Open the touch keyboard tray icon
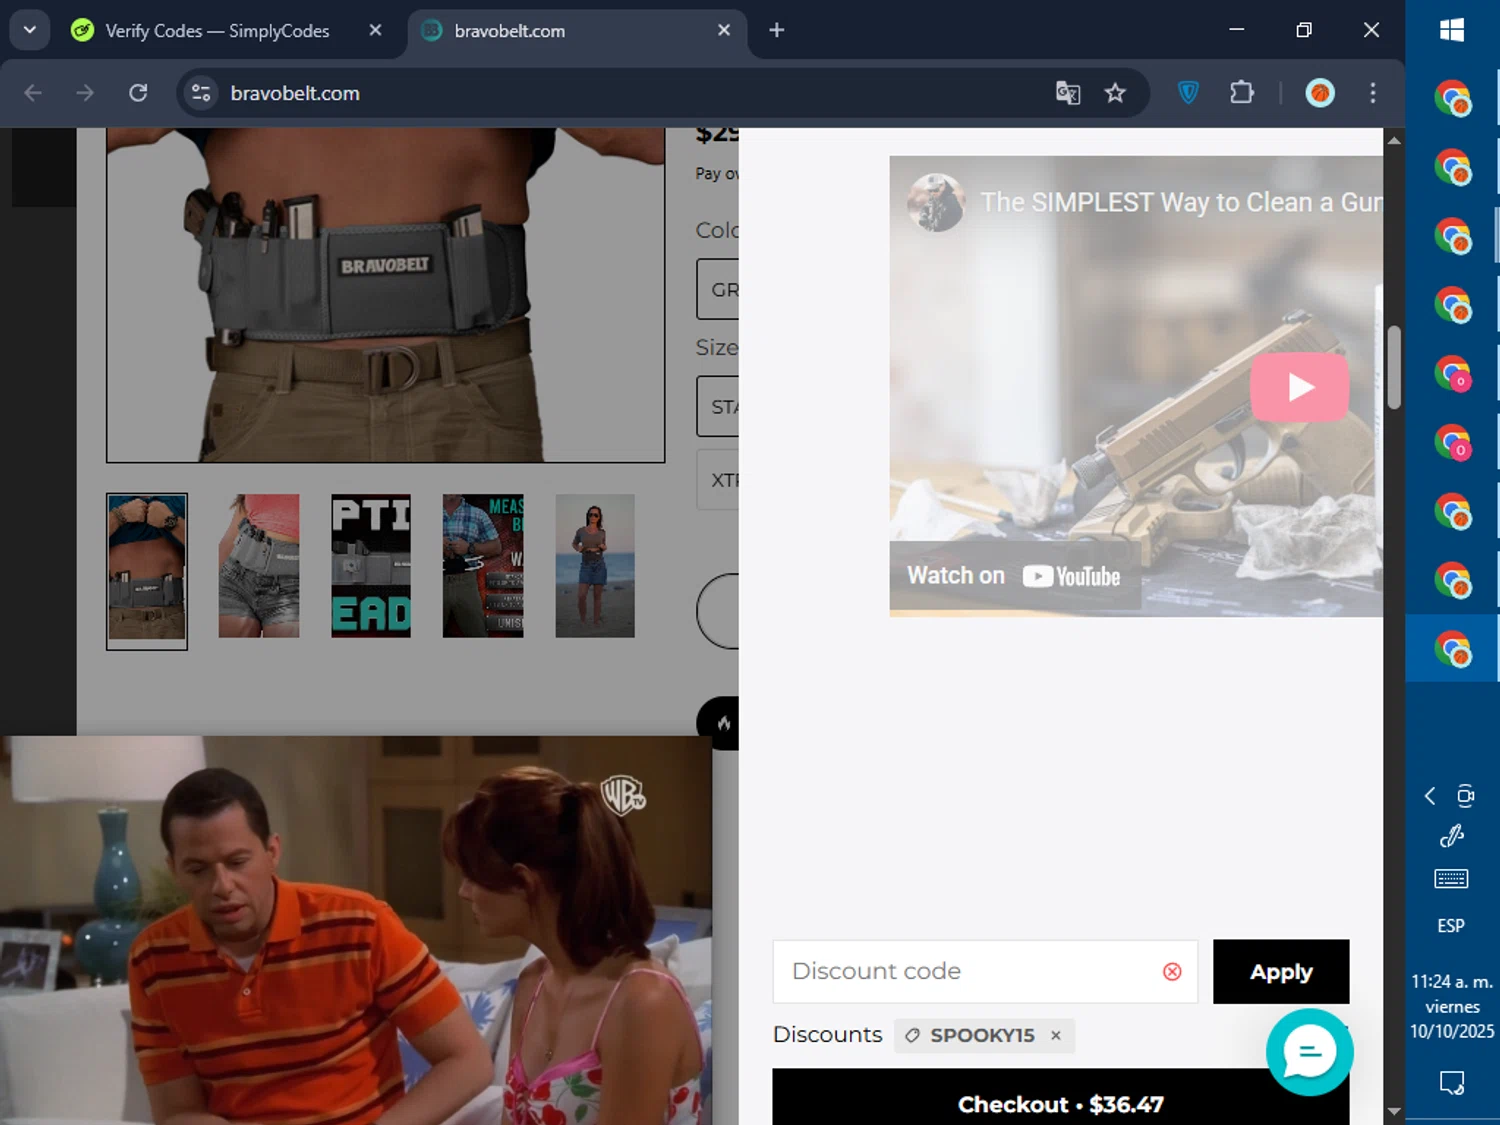The height and width of the screenshot is (1125, 1500). (x=1451, y=879)
